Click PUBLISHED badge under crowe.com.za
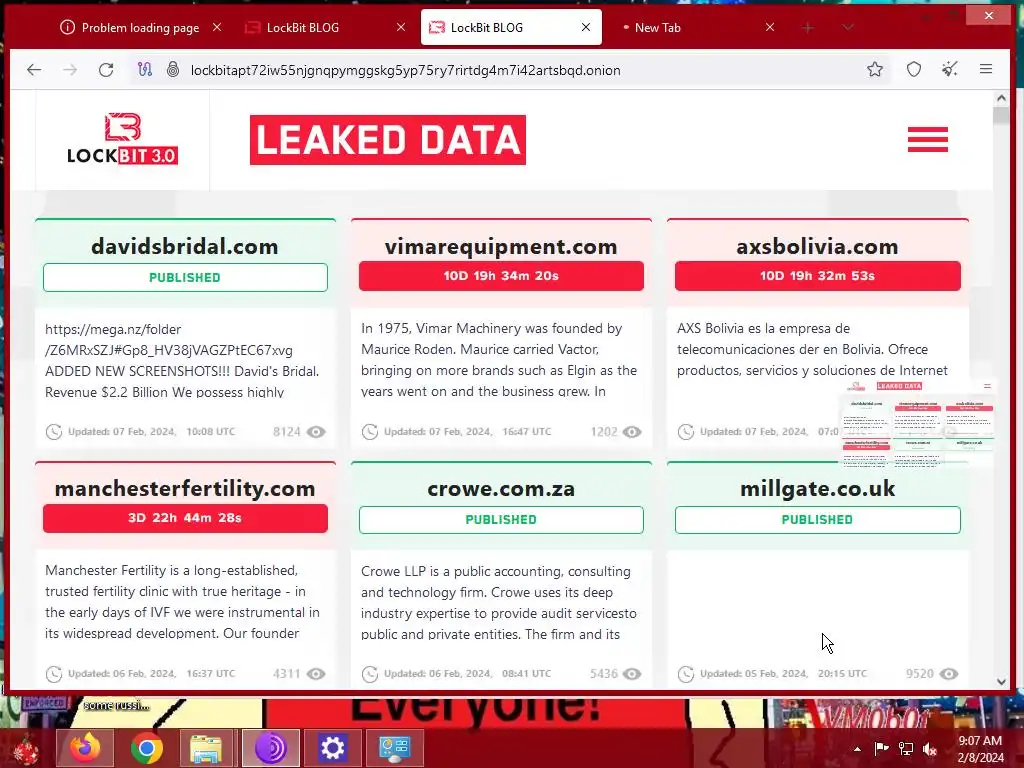The height and width of the screenshot is (768, 1024). pos(501,520)
